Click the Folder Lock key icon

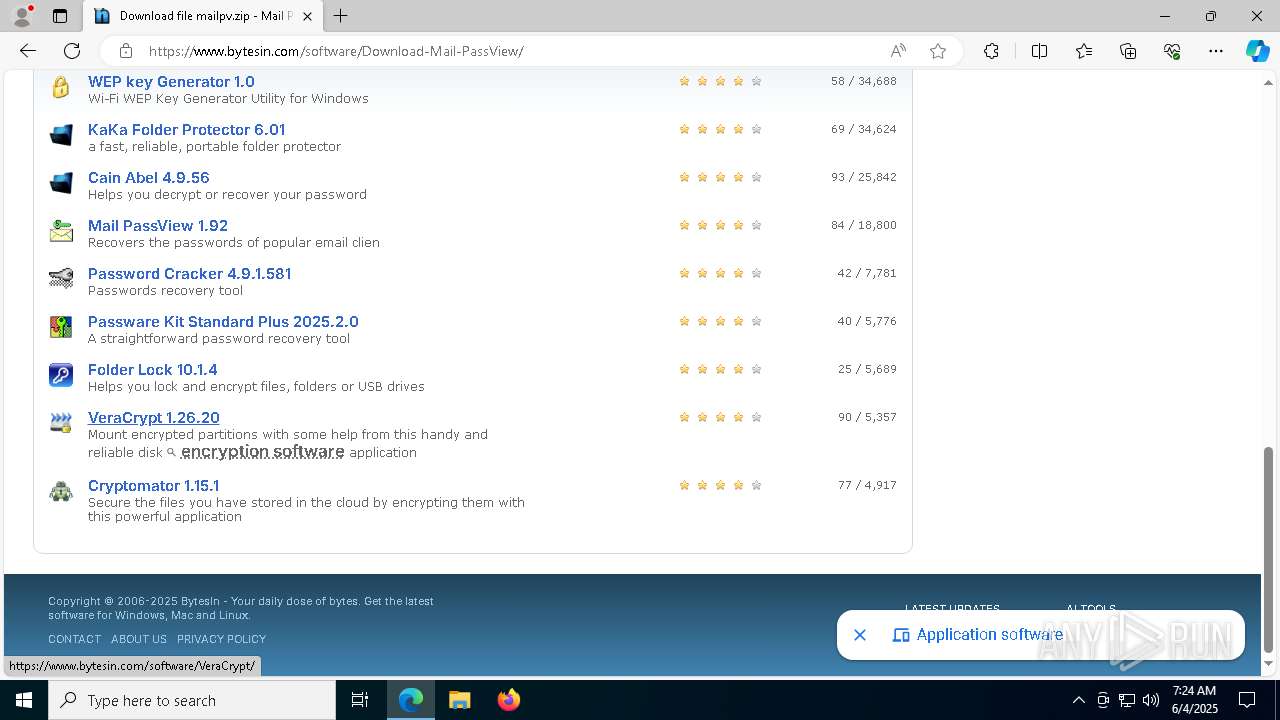click(x=61, y=375)
